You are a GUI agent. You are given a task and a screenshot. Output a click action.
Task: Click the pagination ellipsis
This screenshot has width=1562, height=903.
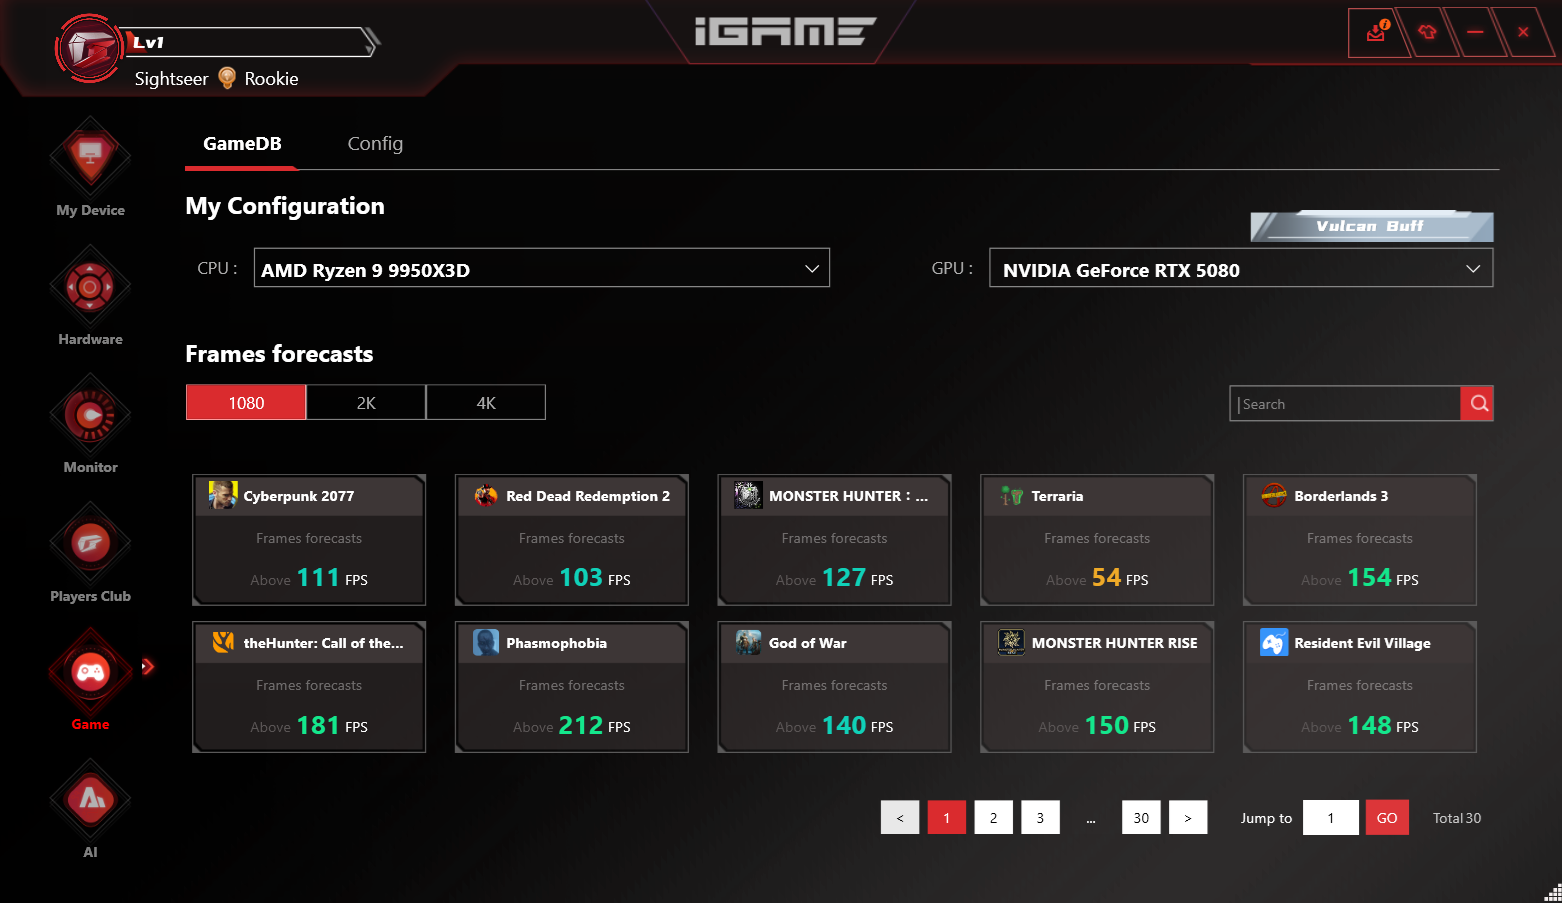coord(1091,820)
